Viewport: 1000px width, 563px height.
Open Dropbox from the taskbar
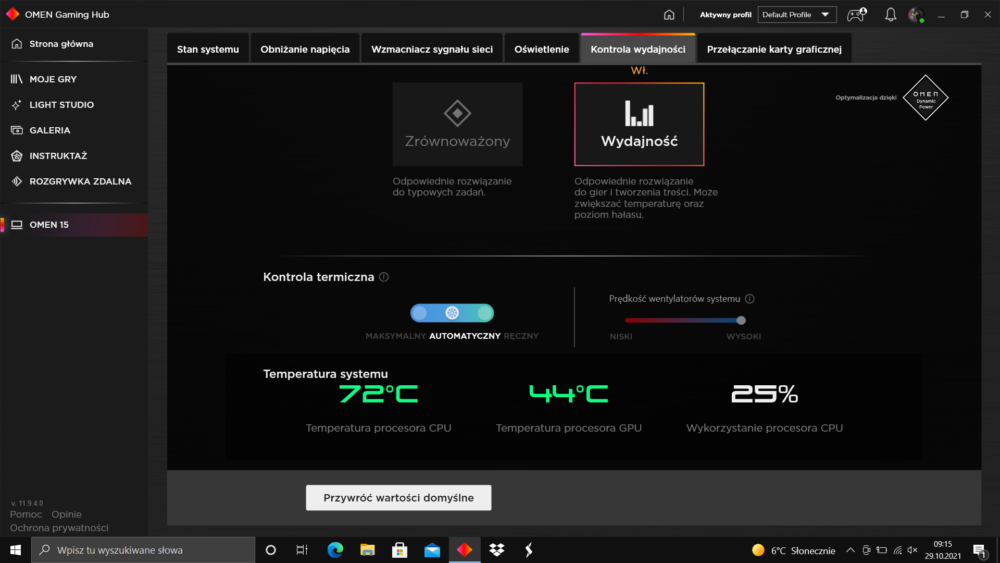pos(497,550)
